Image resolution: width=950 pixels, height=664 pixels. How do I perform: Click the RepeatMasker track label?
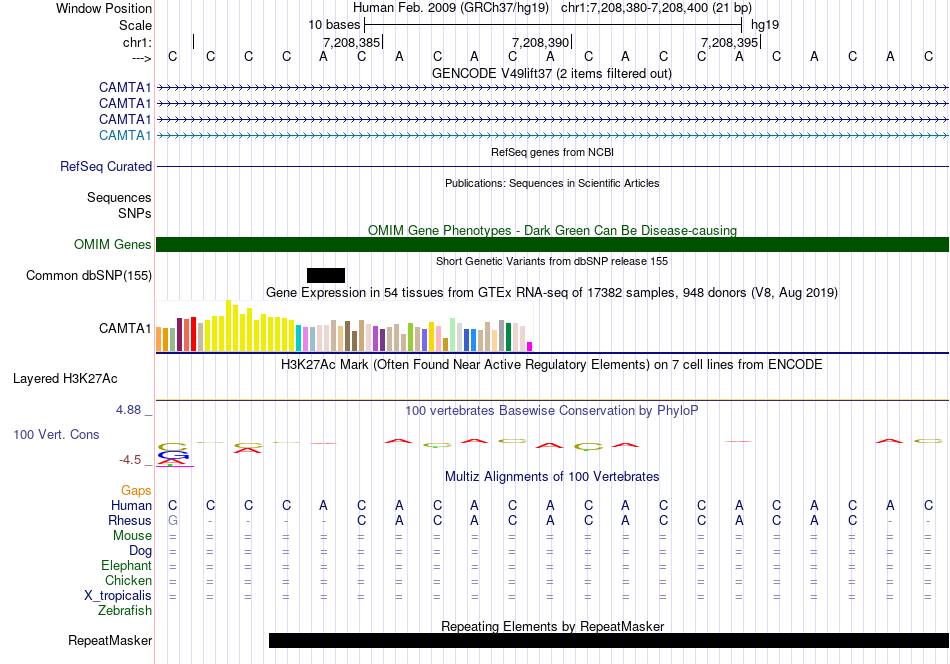click(110, 640)
